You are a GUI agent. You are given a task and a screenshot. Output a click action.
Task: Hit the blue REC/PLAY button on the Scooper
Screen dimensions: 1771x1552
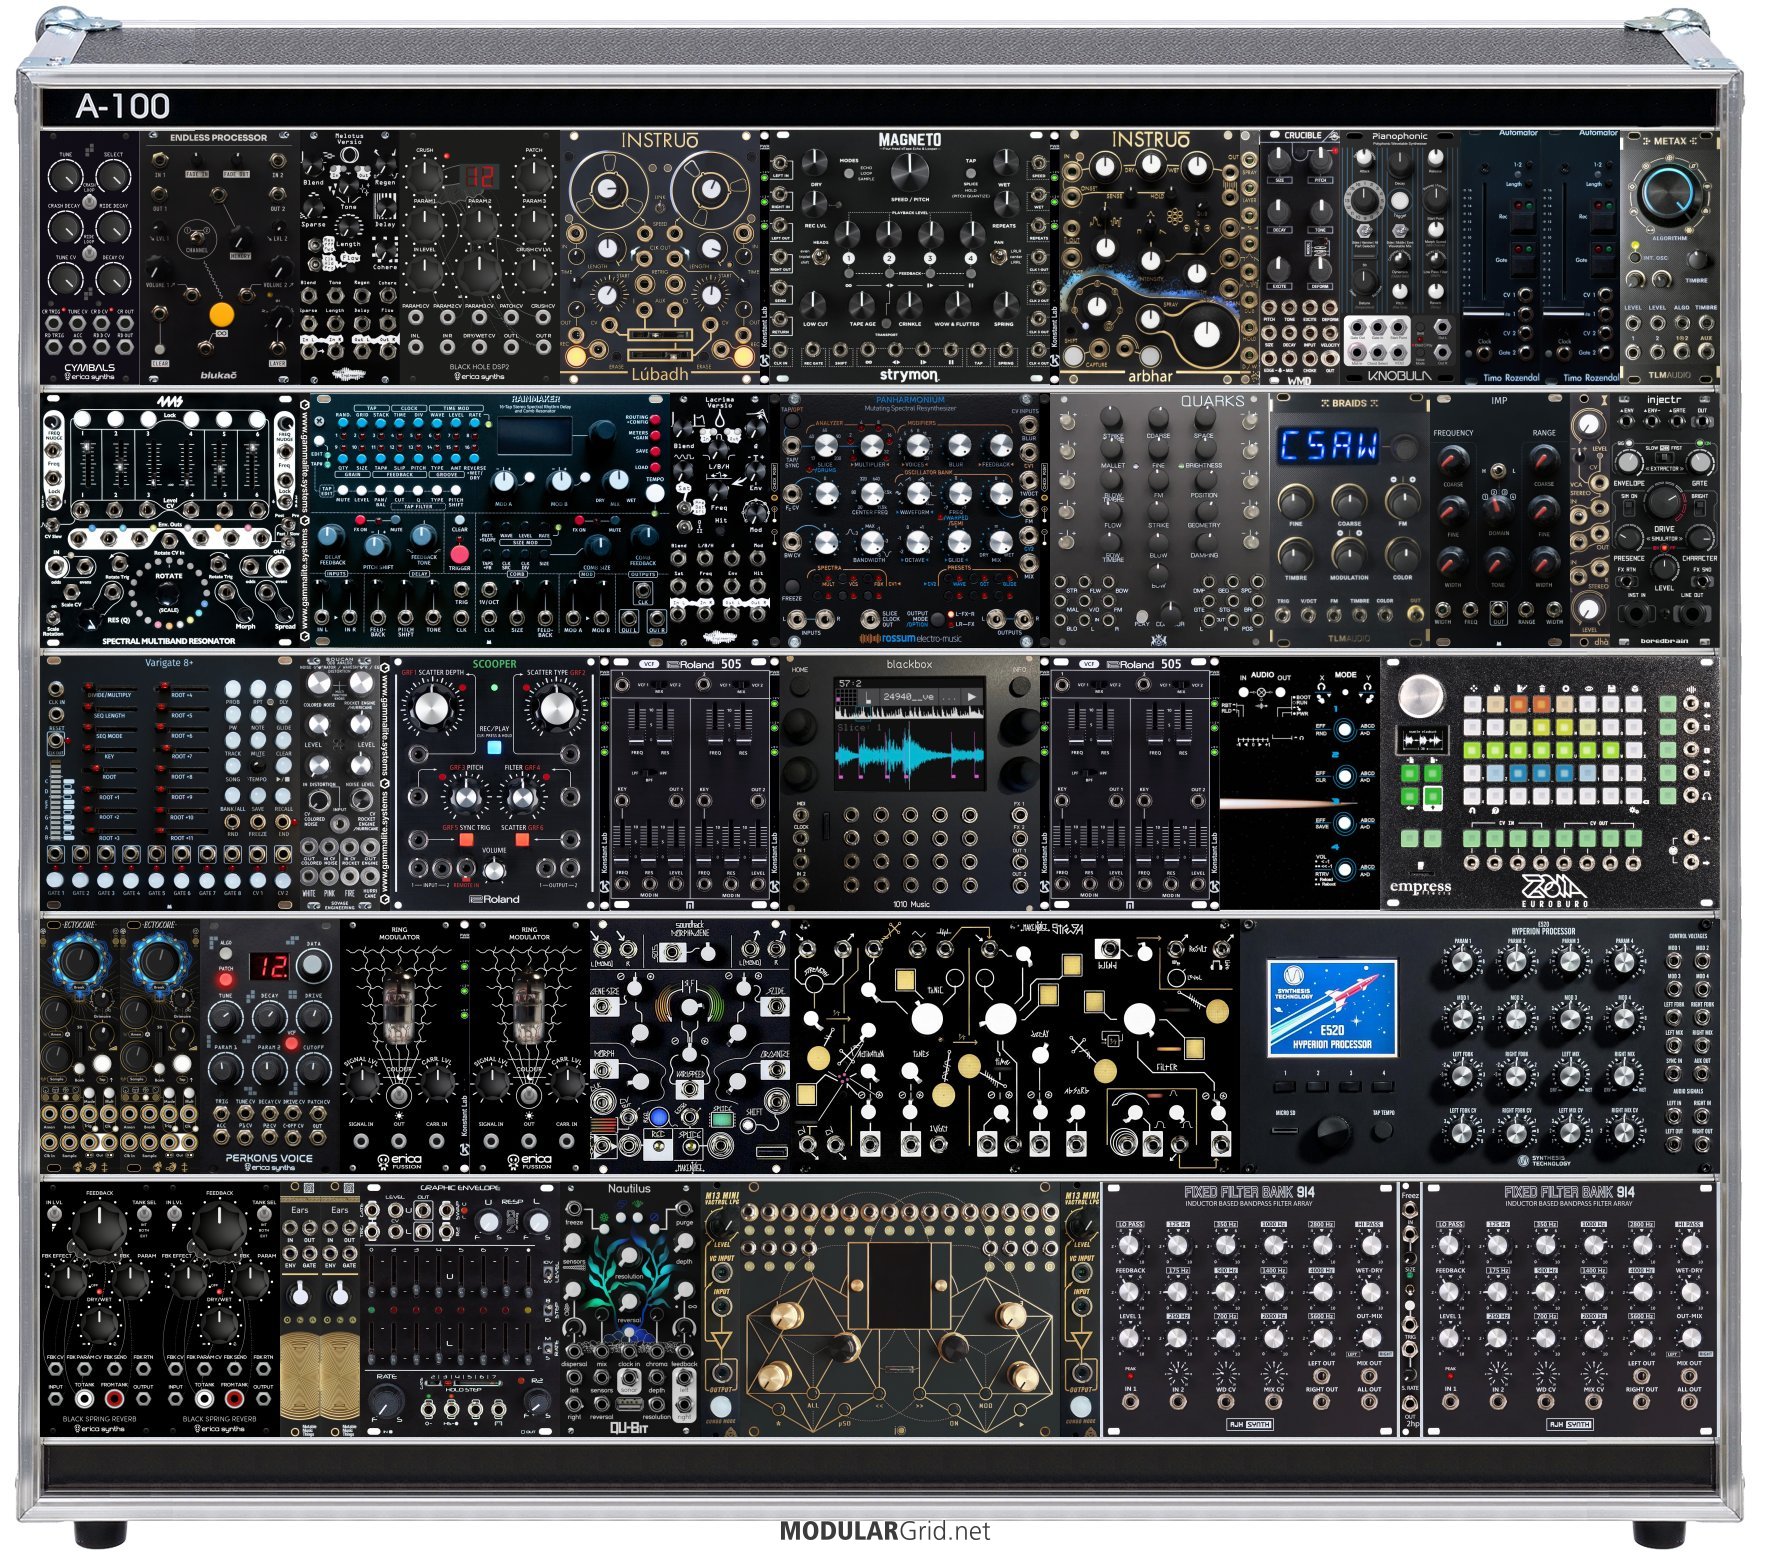494,747
